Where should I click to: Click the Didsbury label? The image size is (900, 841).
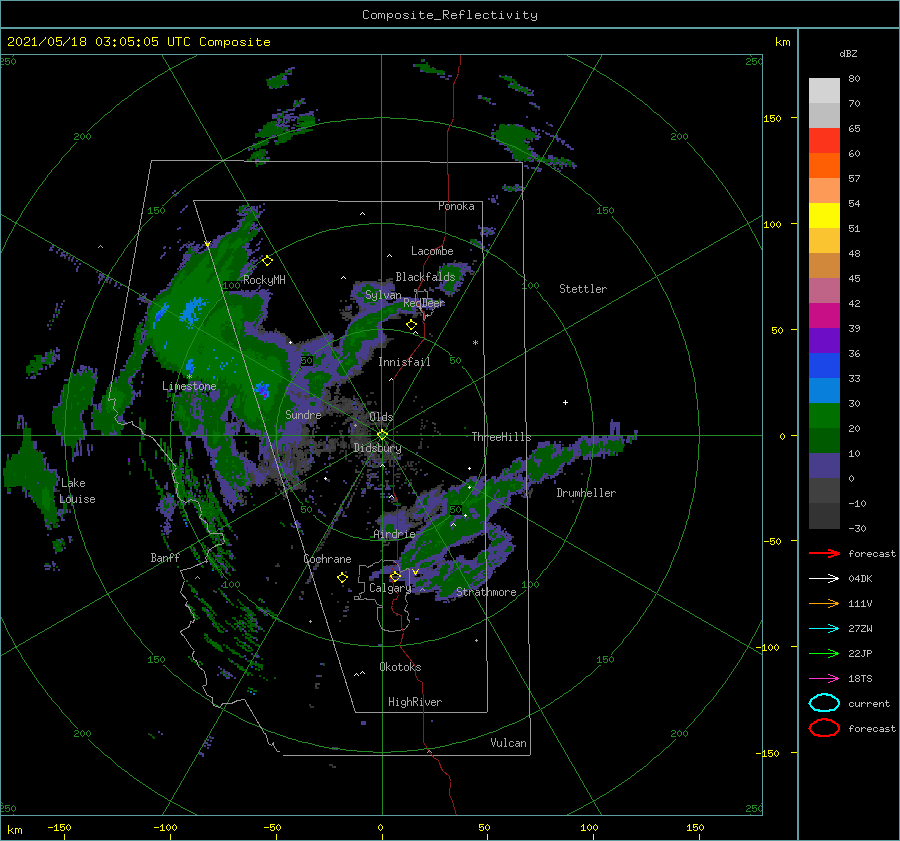point(377,448)
